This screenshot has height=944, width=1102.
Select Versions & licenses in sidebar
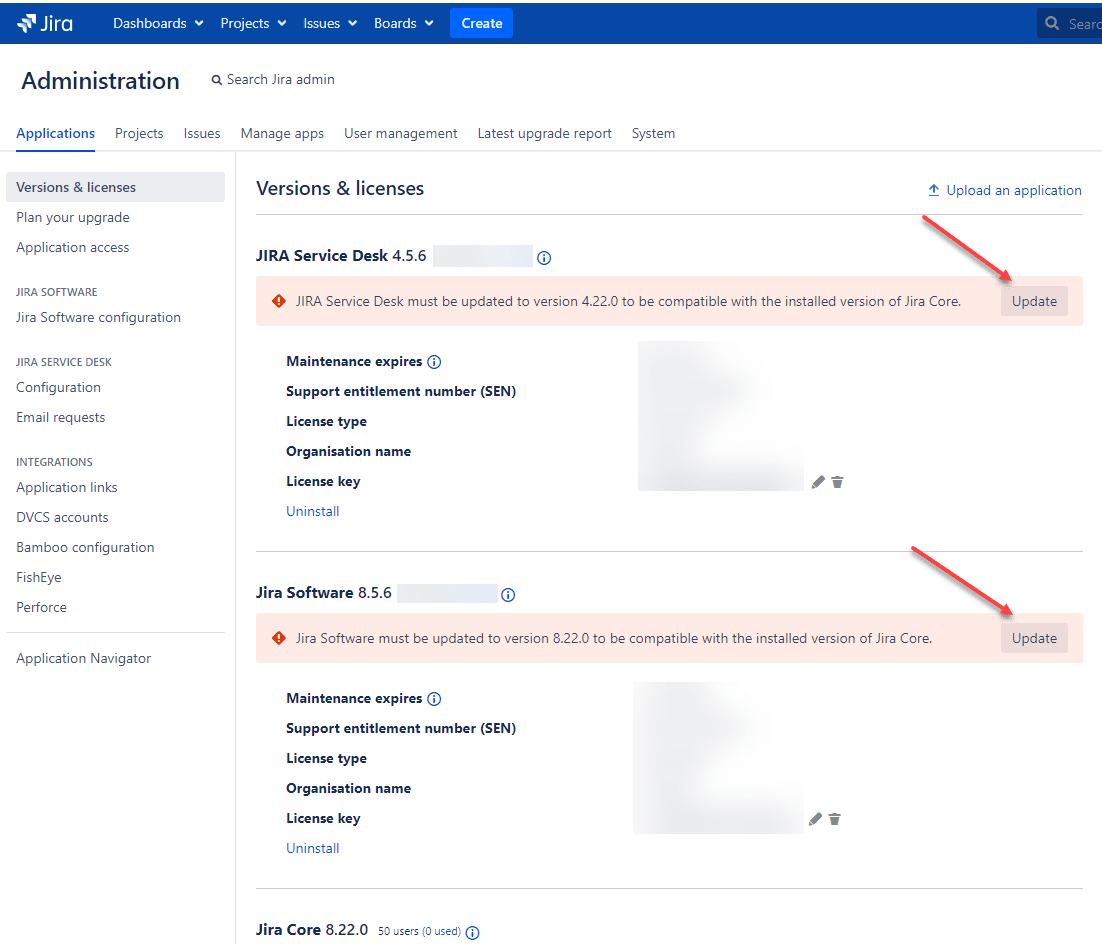115,187
